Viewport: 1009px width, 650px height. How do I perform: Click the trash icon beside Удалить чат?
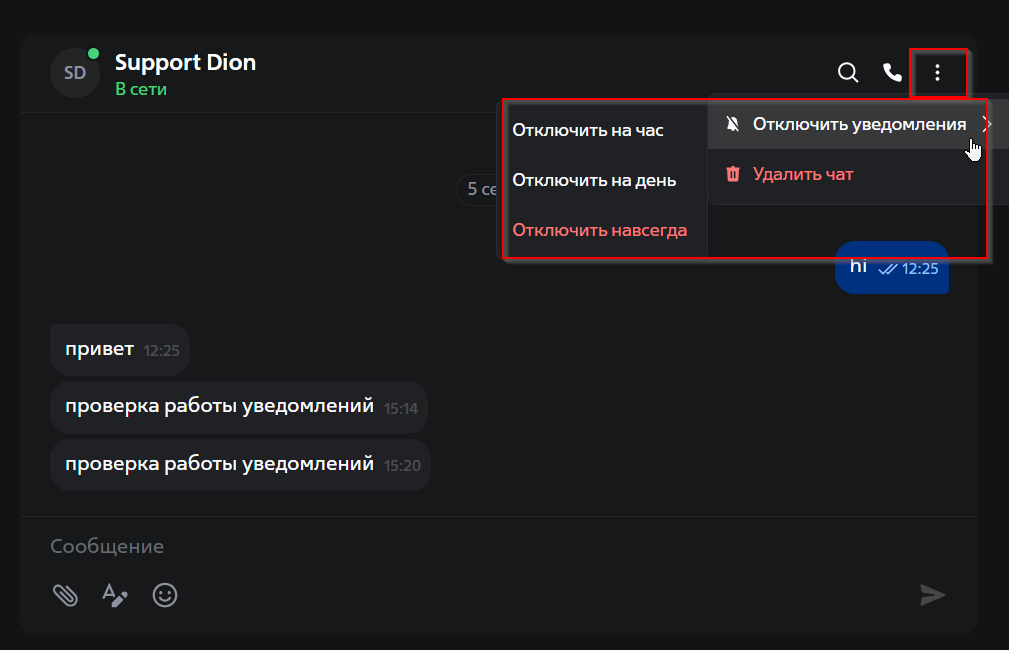[x=733, y=174]
